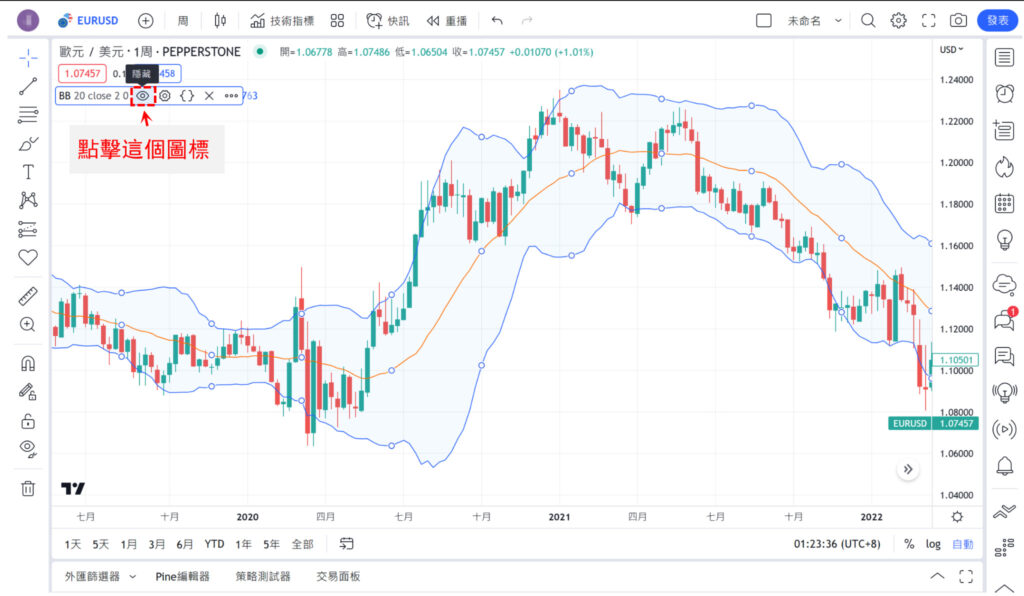This screenshot has width=1024, height=596.
Task: Toggle the log scale option
Action: [x=933, y=544]
